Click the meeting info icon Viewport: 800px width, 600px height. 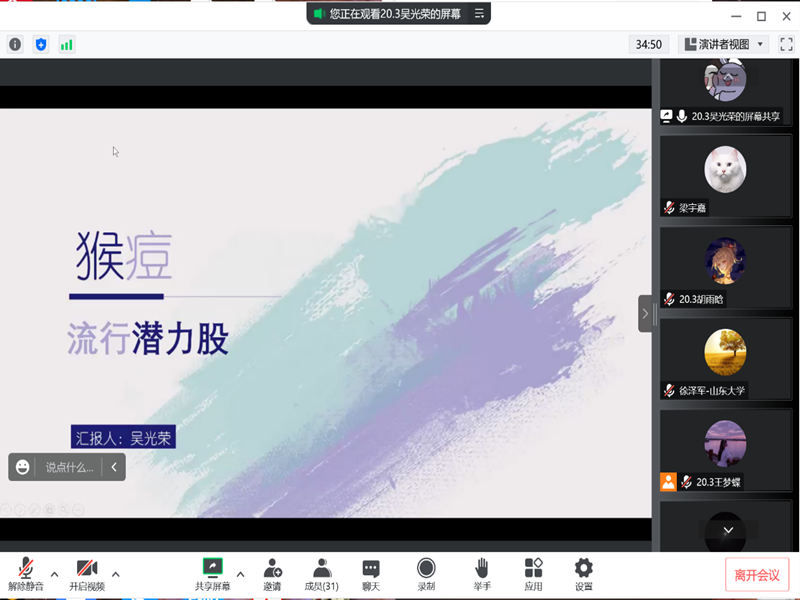click(15, 44)
